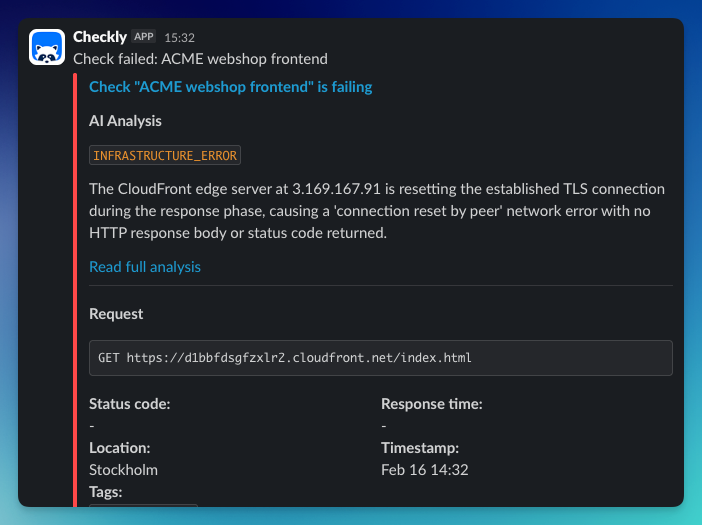Click the Location field label
The height and width of the screenshot is (525, 702).
point(119,448)
